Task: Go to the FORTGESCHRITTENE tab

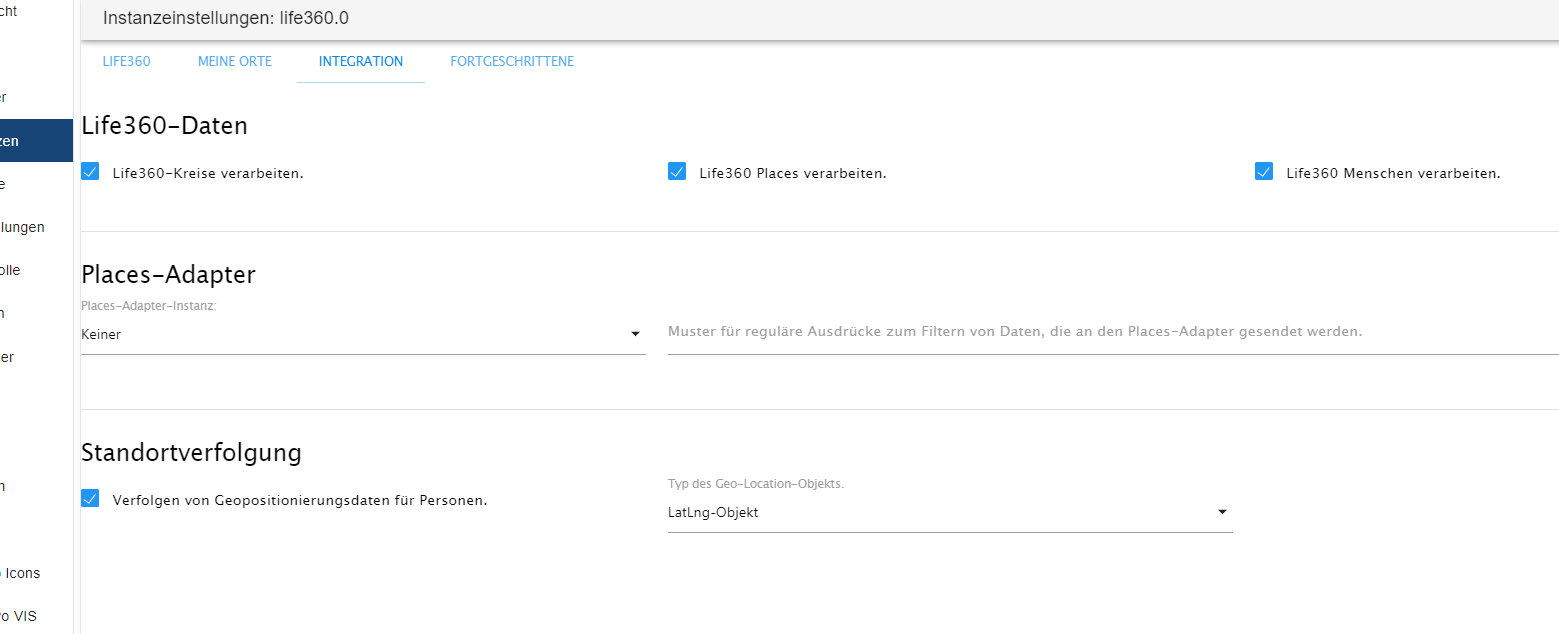Action: 512,61
